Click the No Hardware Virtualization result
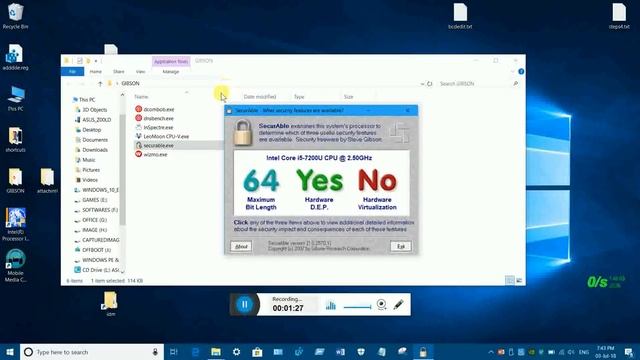 (x=377, y=190)
